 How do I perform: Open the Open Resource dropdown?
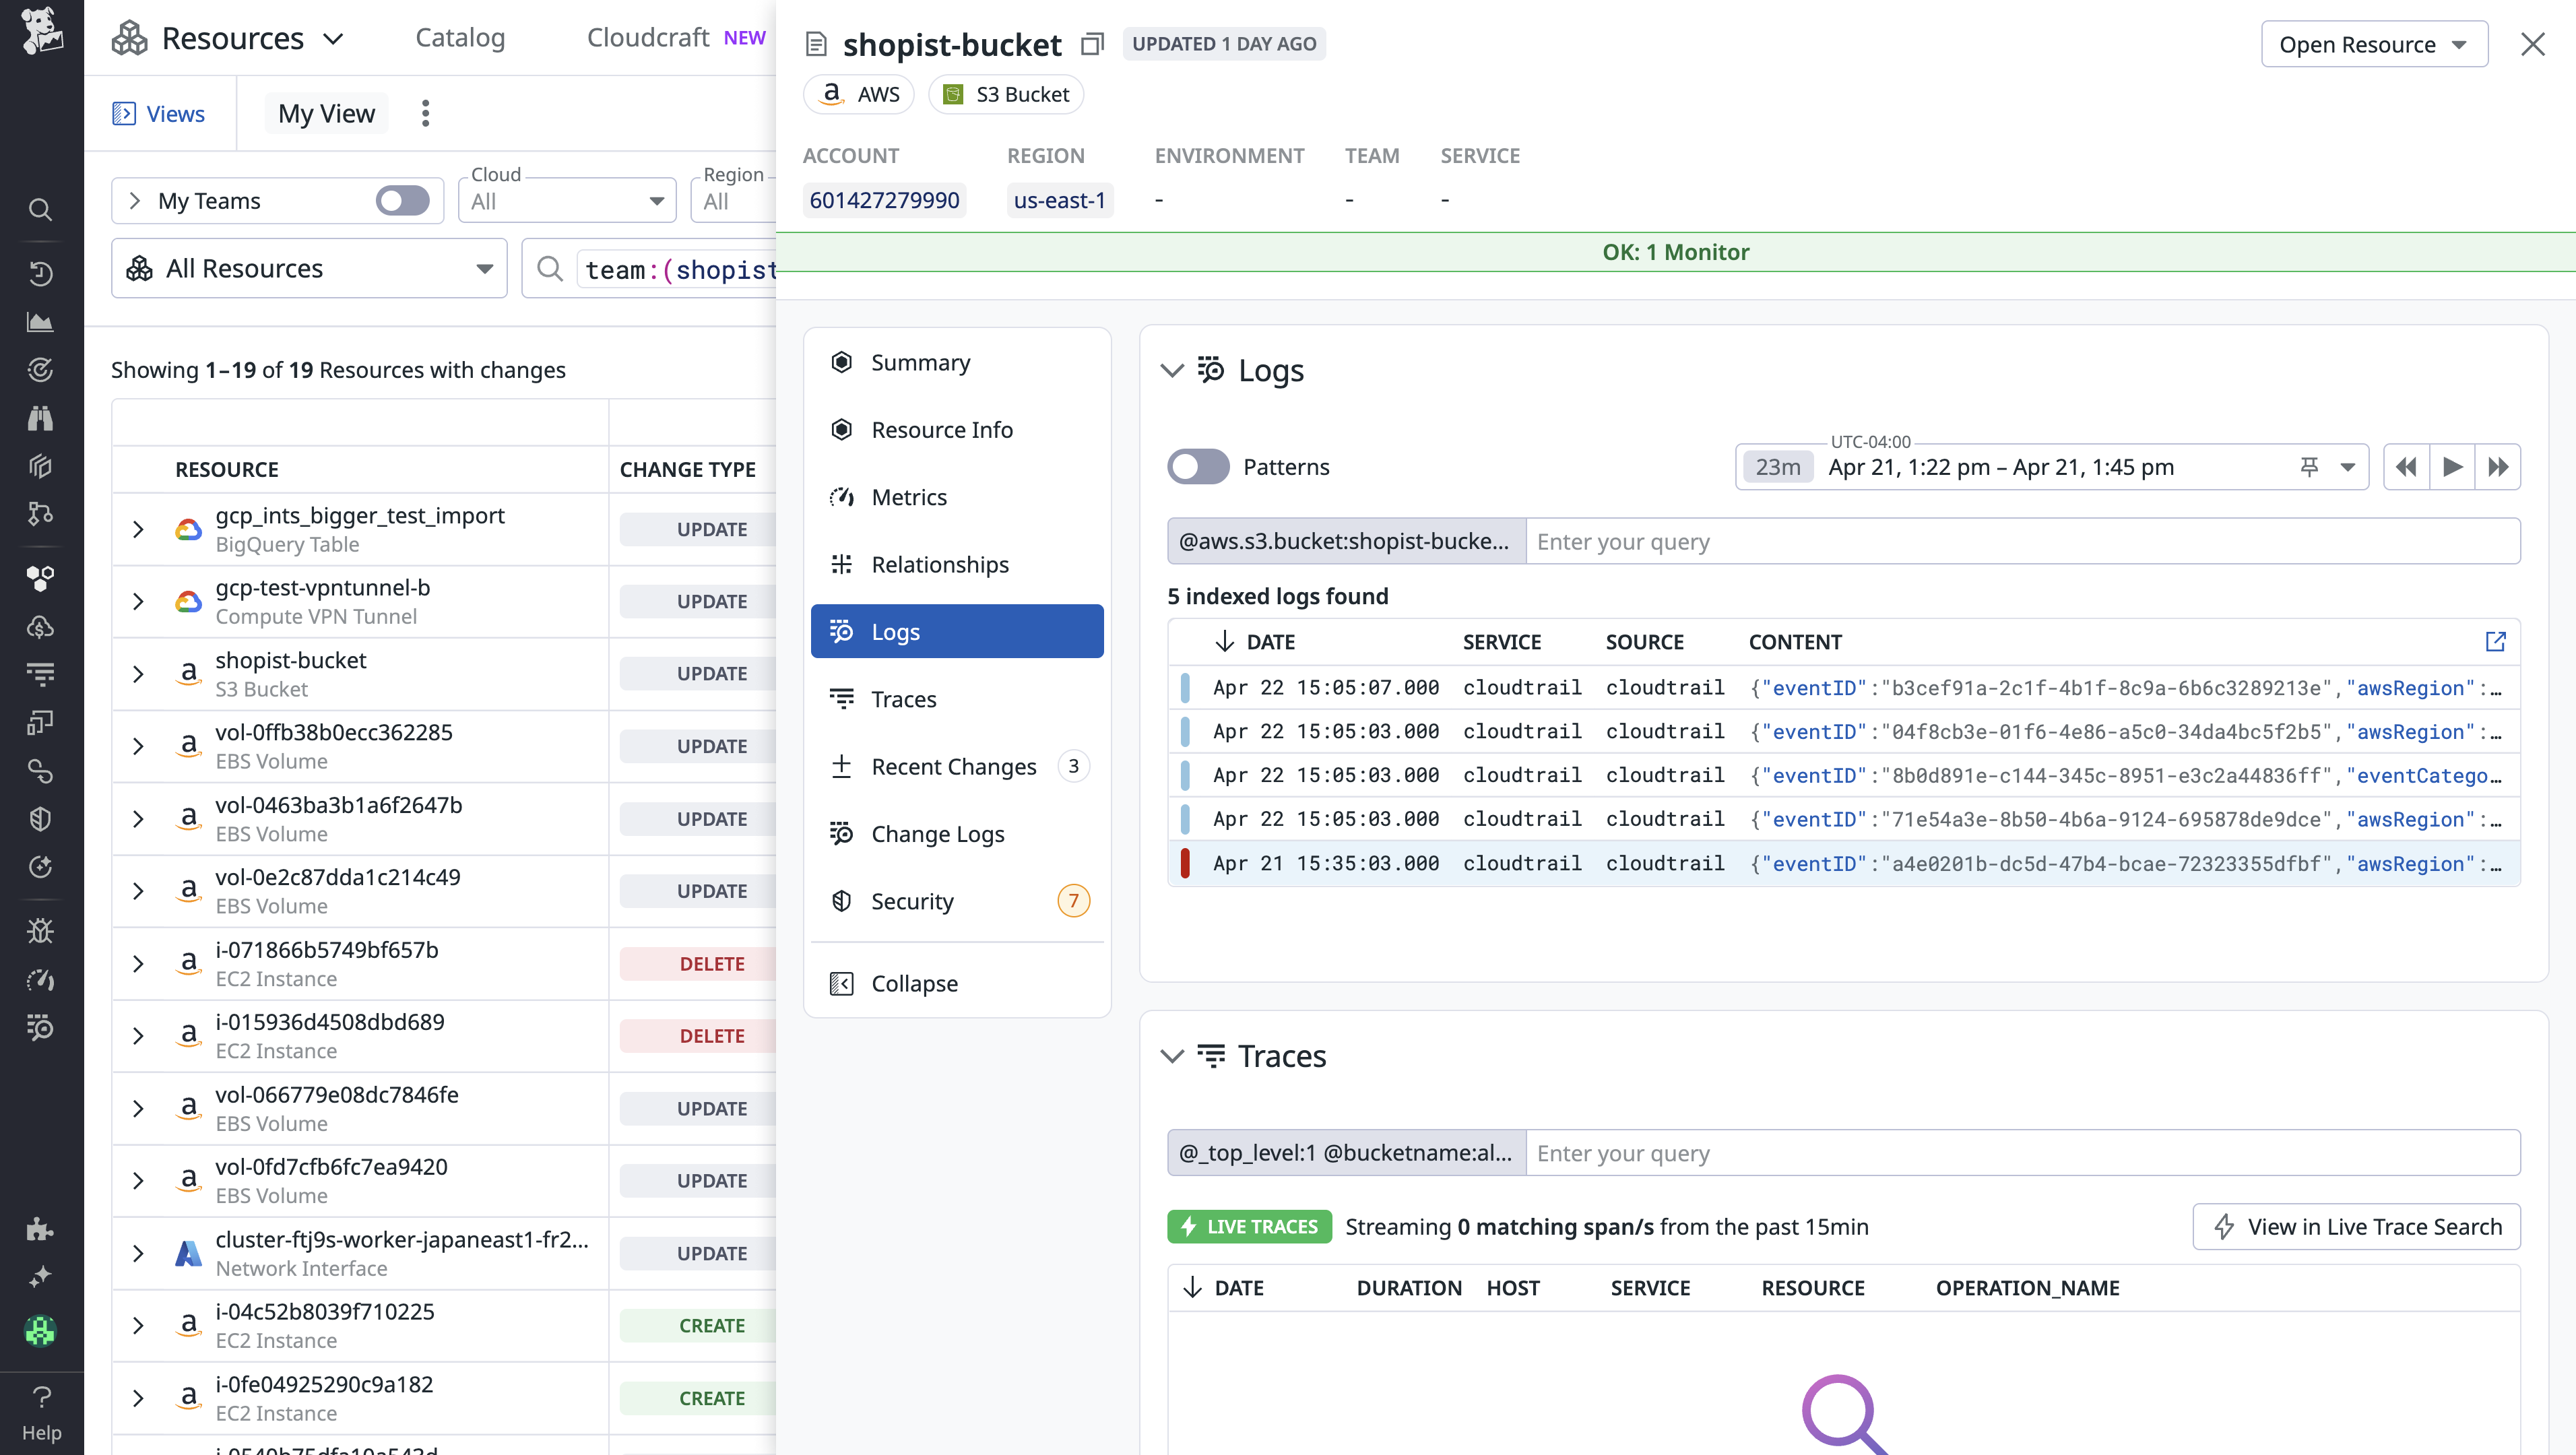(2374, 44)
